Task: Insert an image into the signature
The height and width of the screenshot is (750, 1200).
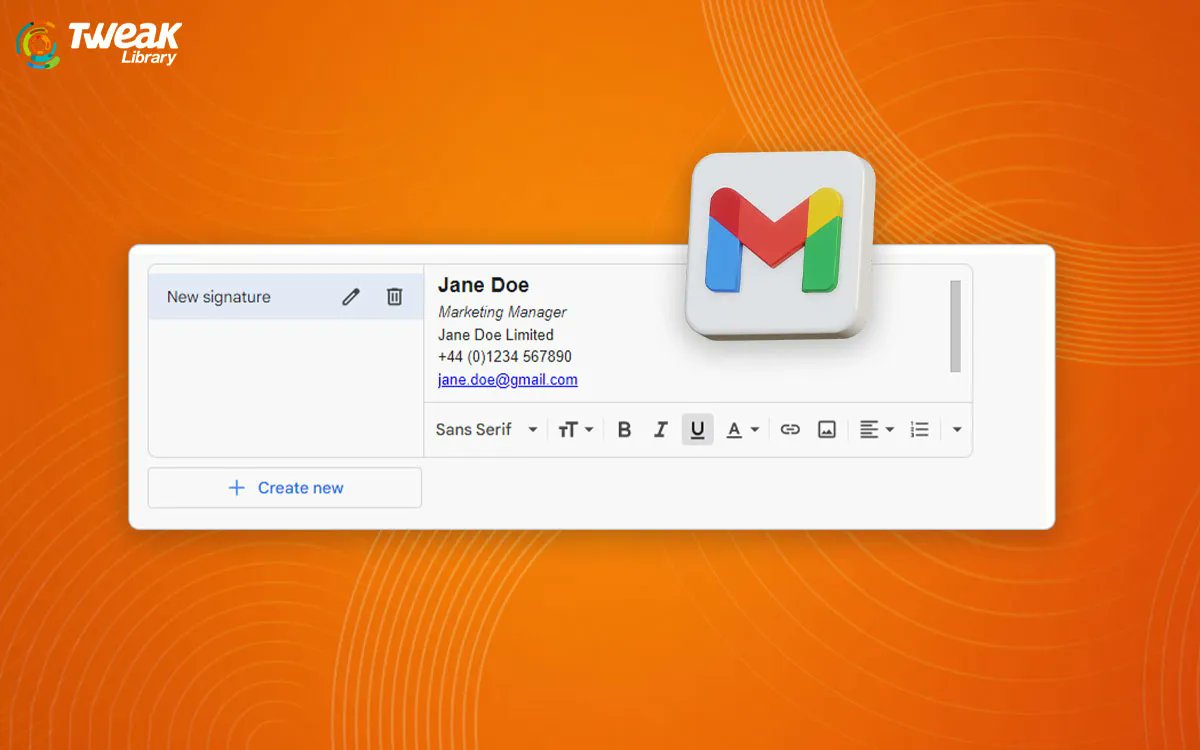Action: [x=827, y=429]
